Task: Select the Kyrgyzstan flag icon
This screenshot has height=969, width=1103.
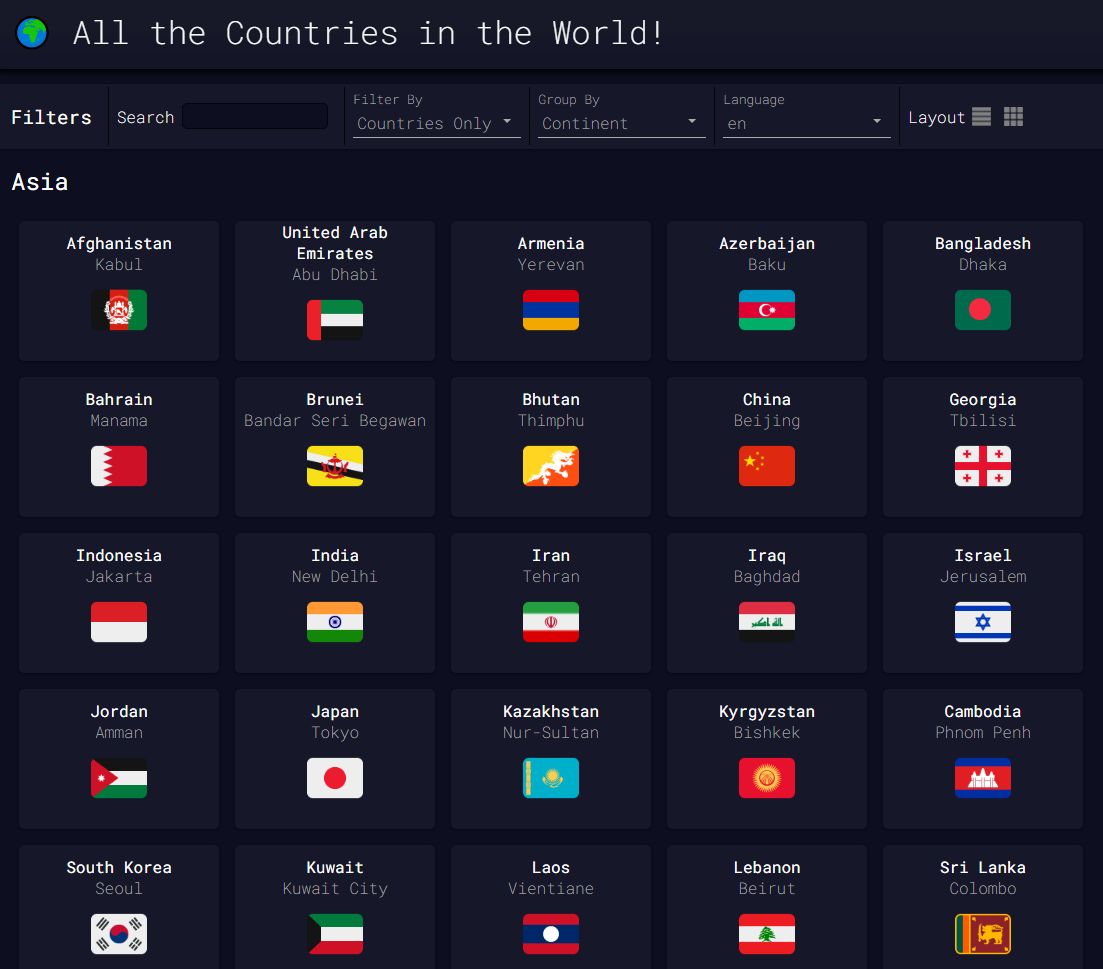Action: [767, 778]
